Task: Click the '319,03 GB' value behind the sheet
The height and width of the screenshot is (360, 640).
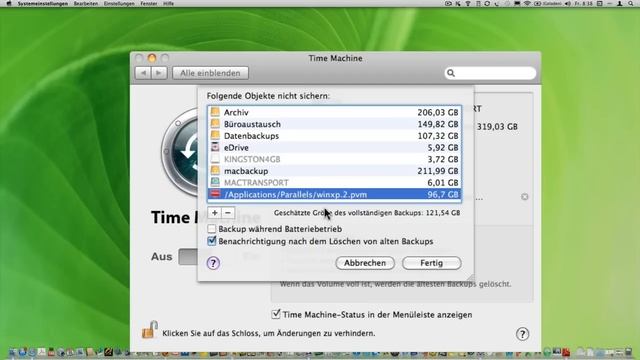Action: tap(497, 127)
